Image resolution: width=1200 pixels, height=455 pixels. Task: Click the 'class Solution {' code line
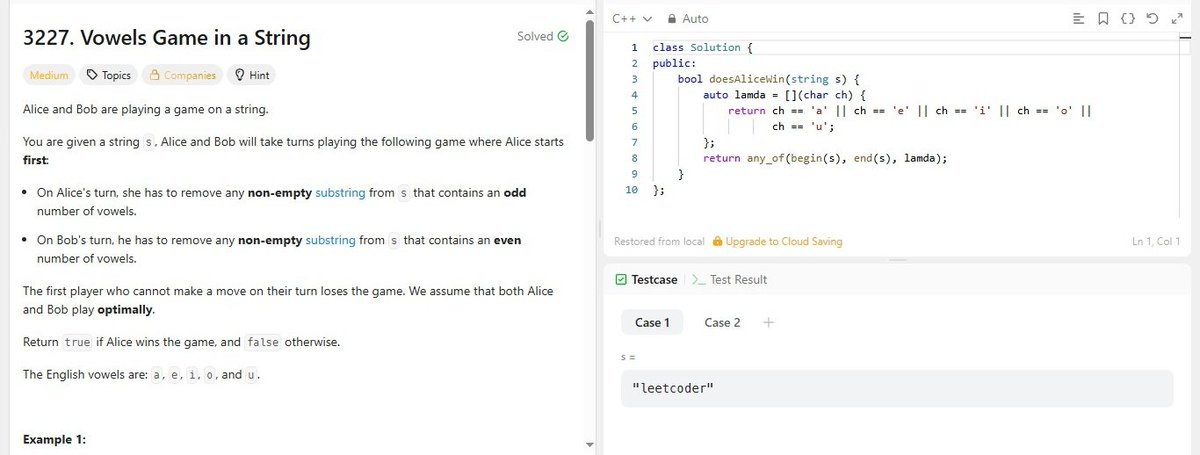tap(702, 46)
